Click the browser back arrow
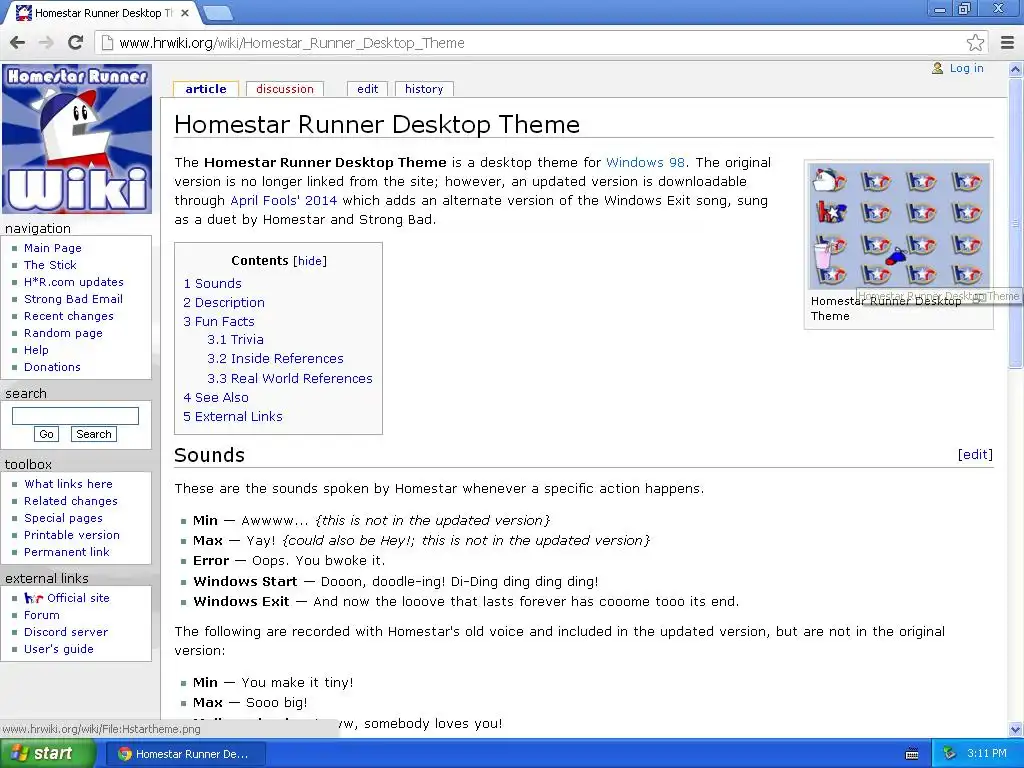 click(x=18, y=43)
